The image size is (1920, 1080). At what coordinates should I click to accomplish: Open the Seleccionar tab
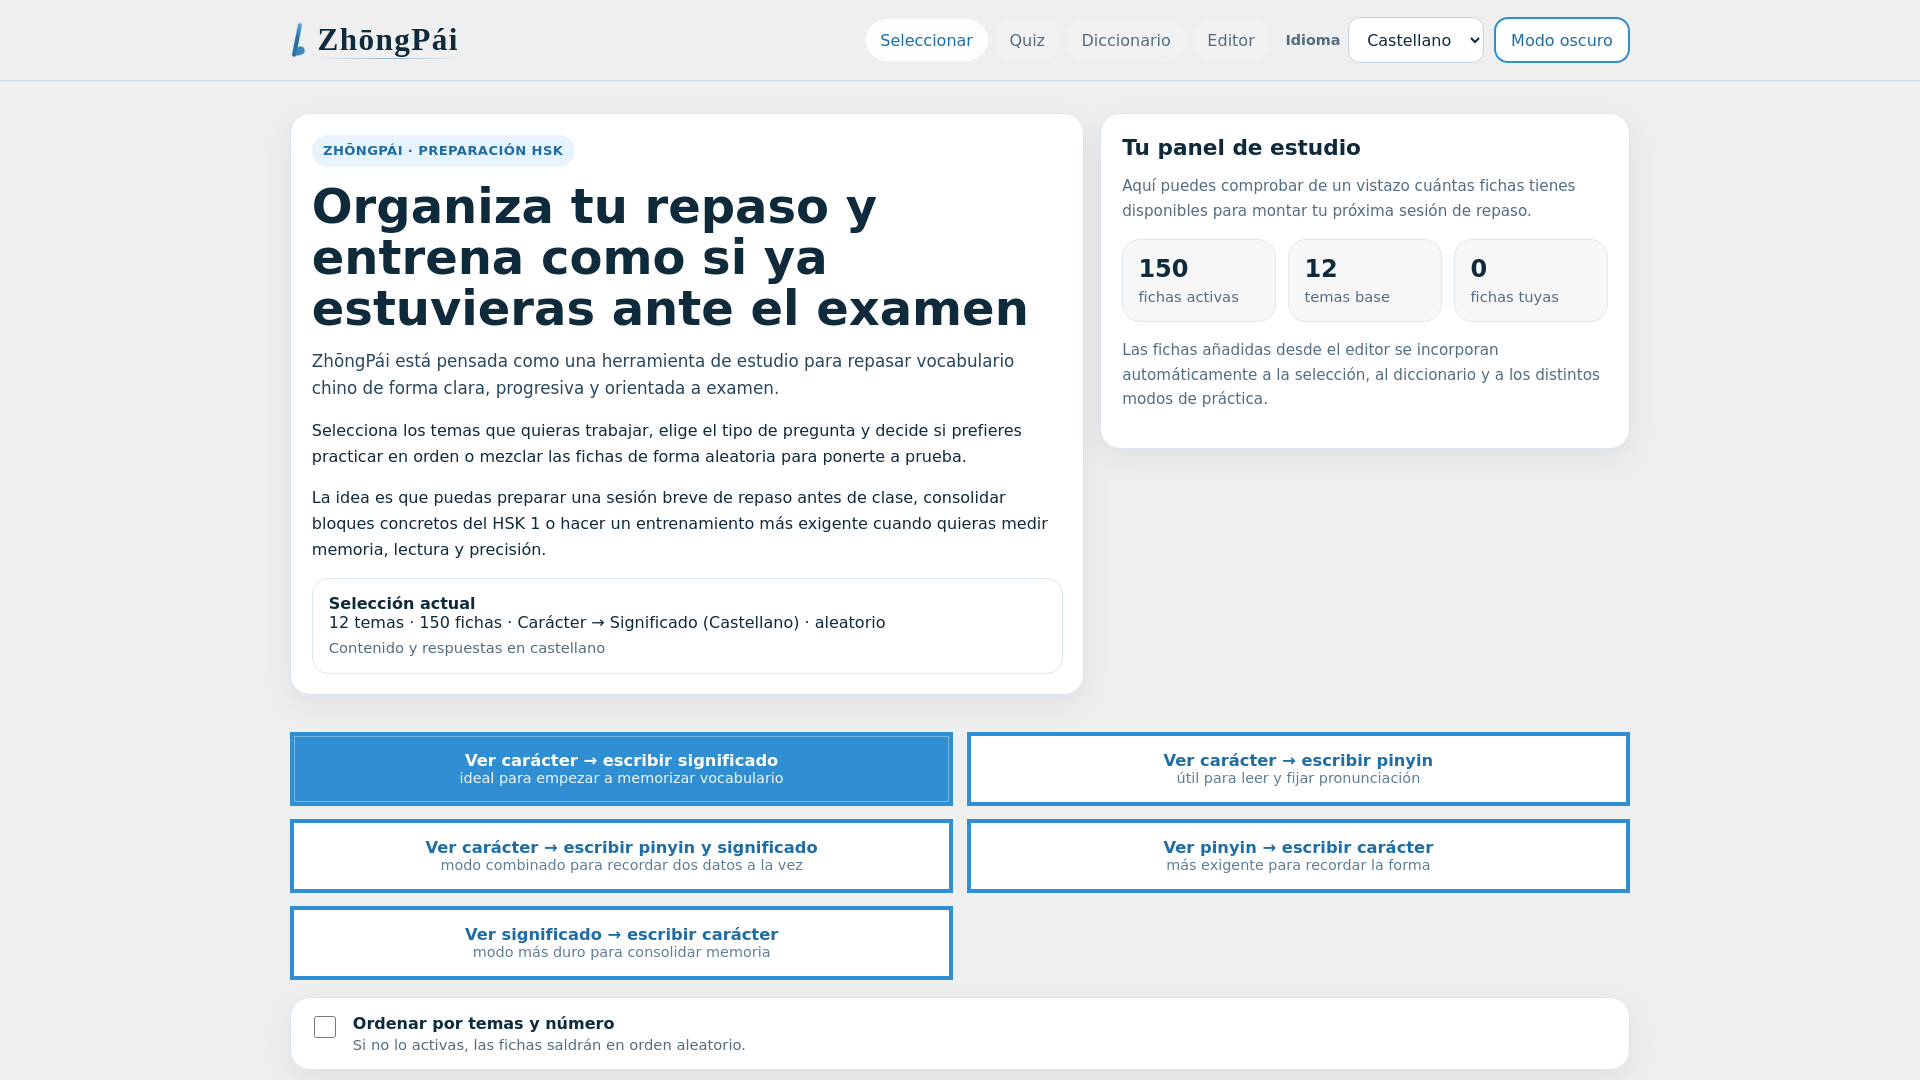click(926, 40)
